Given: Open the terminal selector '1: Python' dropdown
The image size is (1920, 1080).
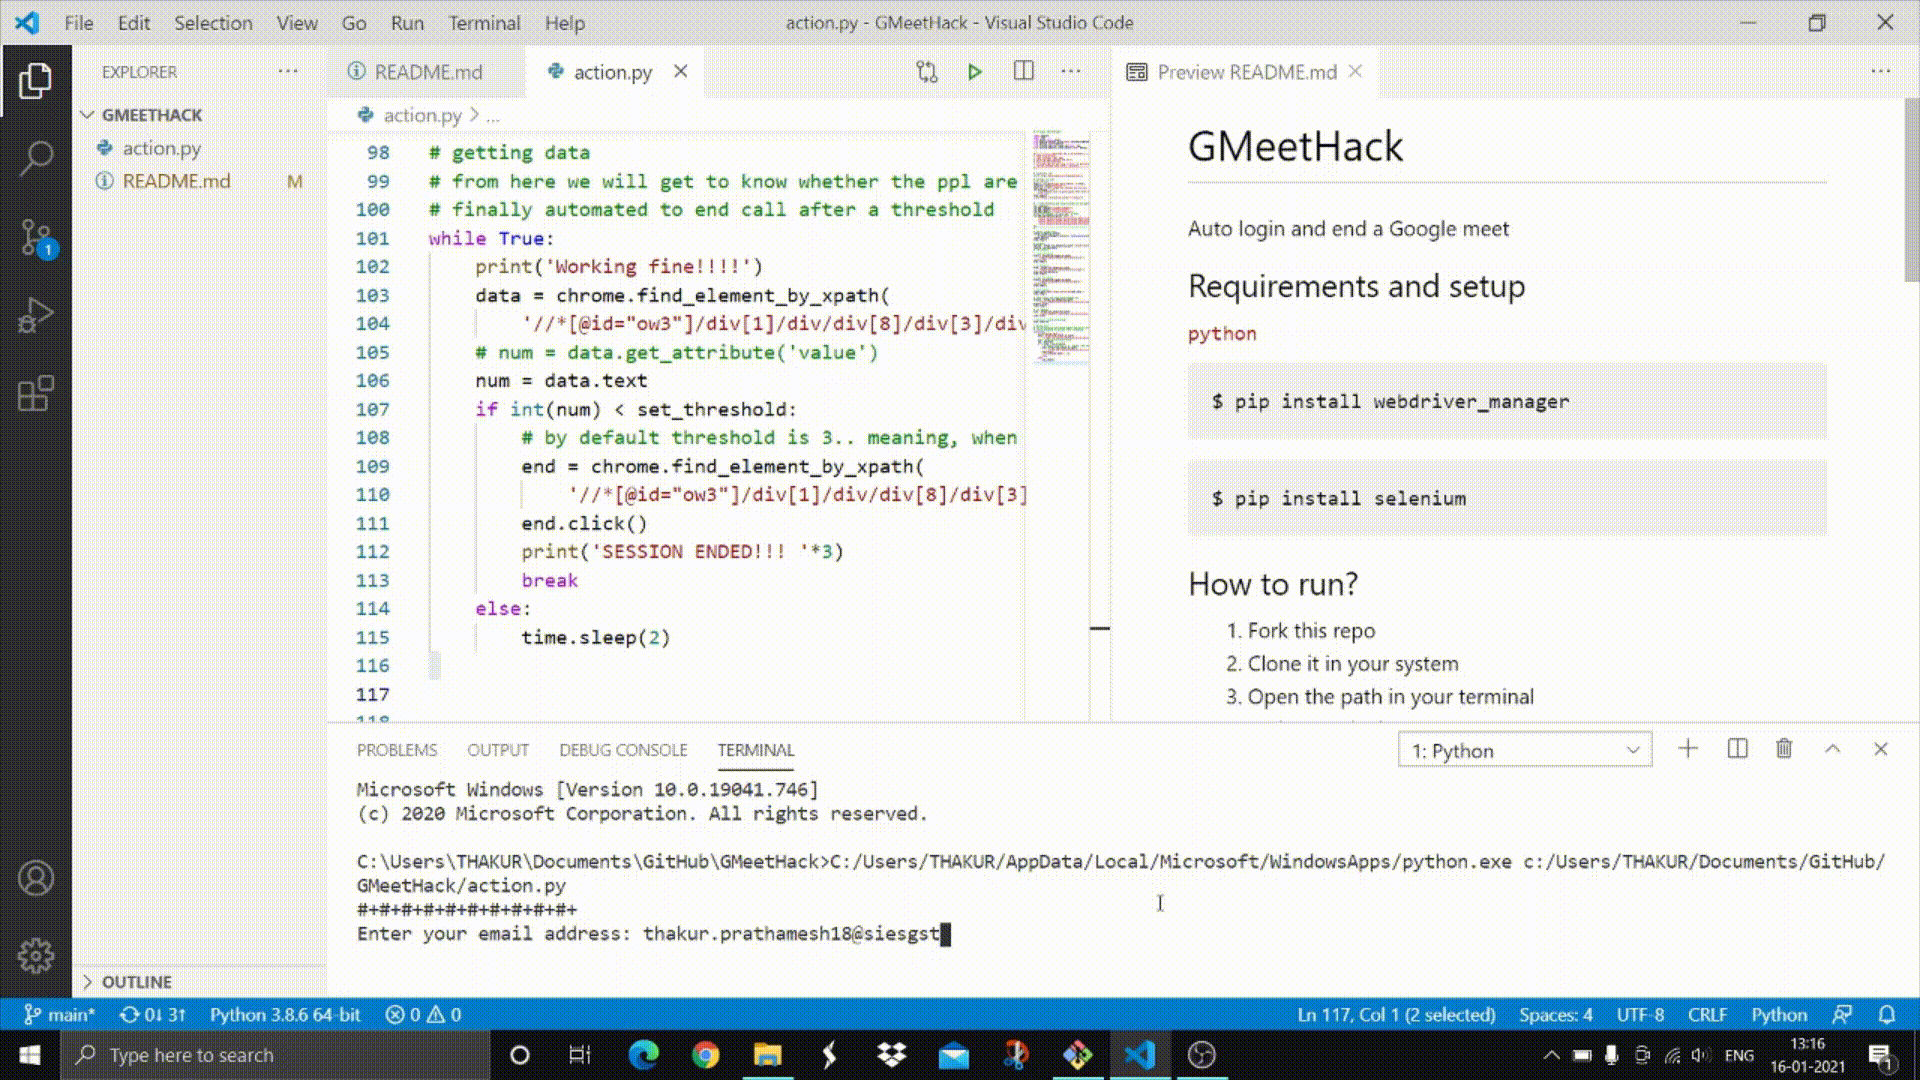Looking at the screenshot, I should click(x=1524, y=750).
